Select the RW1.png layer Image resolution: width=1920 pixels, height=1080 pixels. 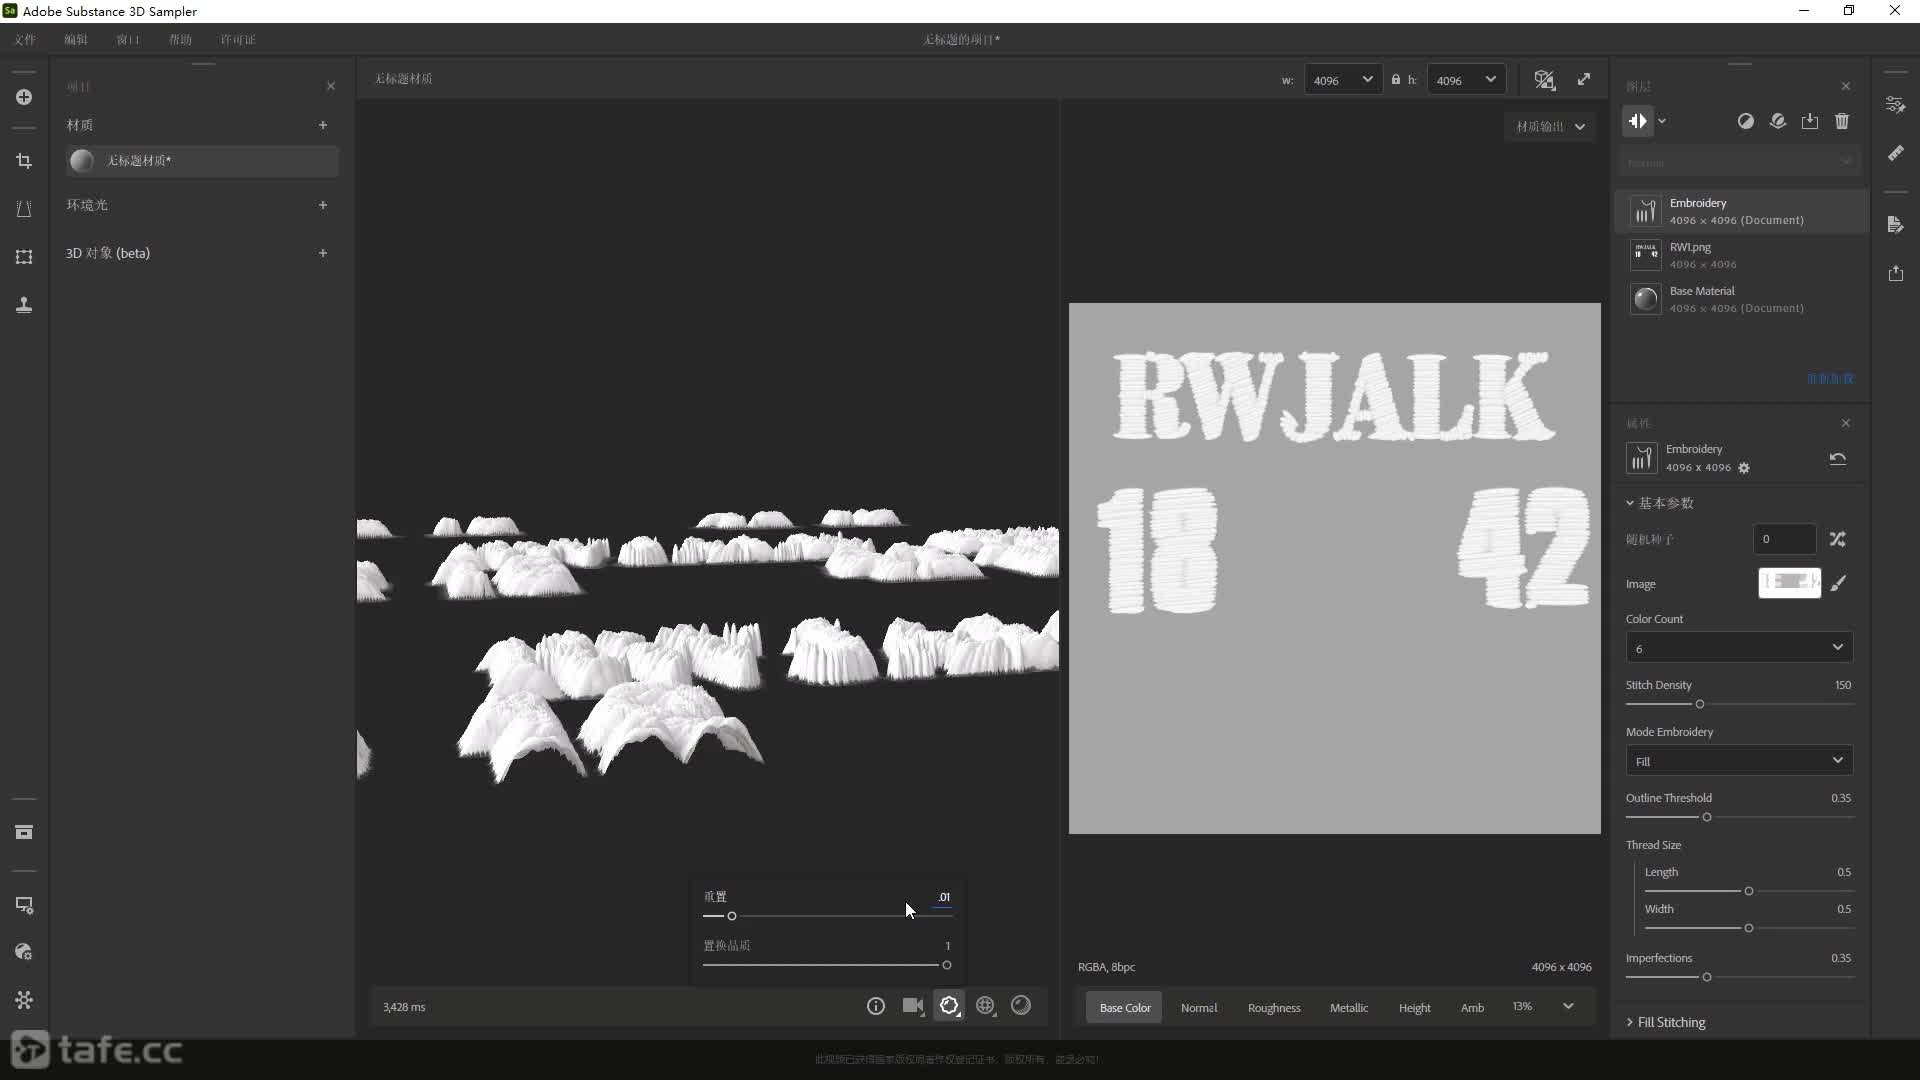(1740, 255)
